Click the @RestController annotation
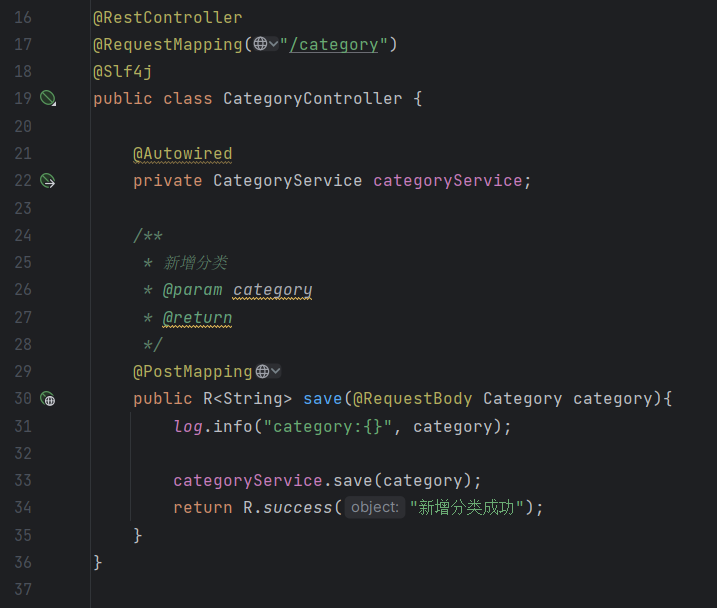The width and height of the screenshot is (717, 608). [x=168, y=17]
